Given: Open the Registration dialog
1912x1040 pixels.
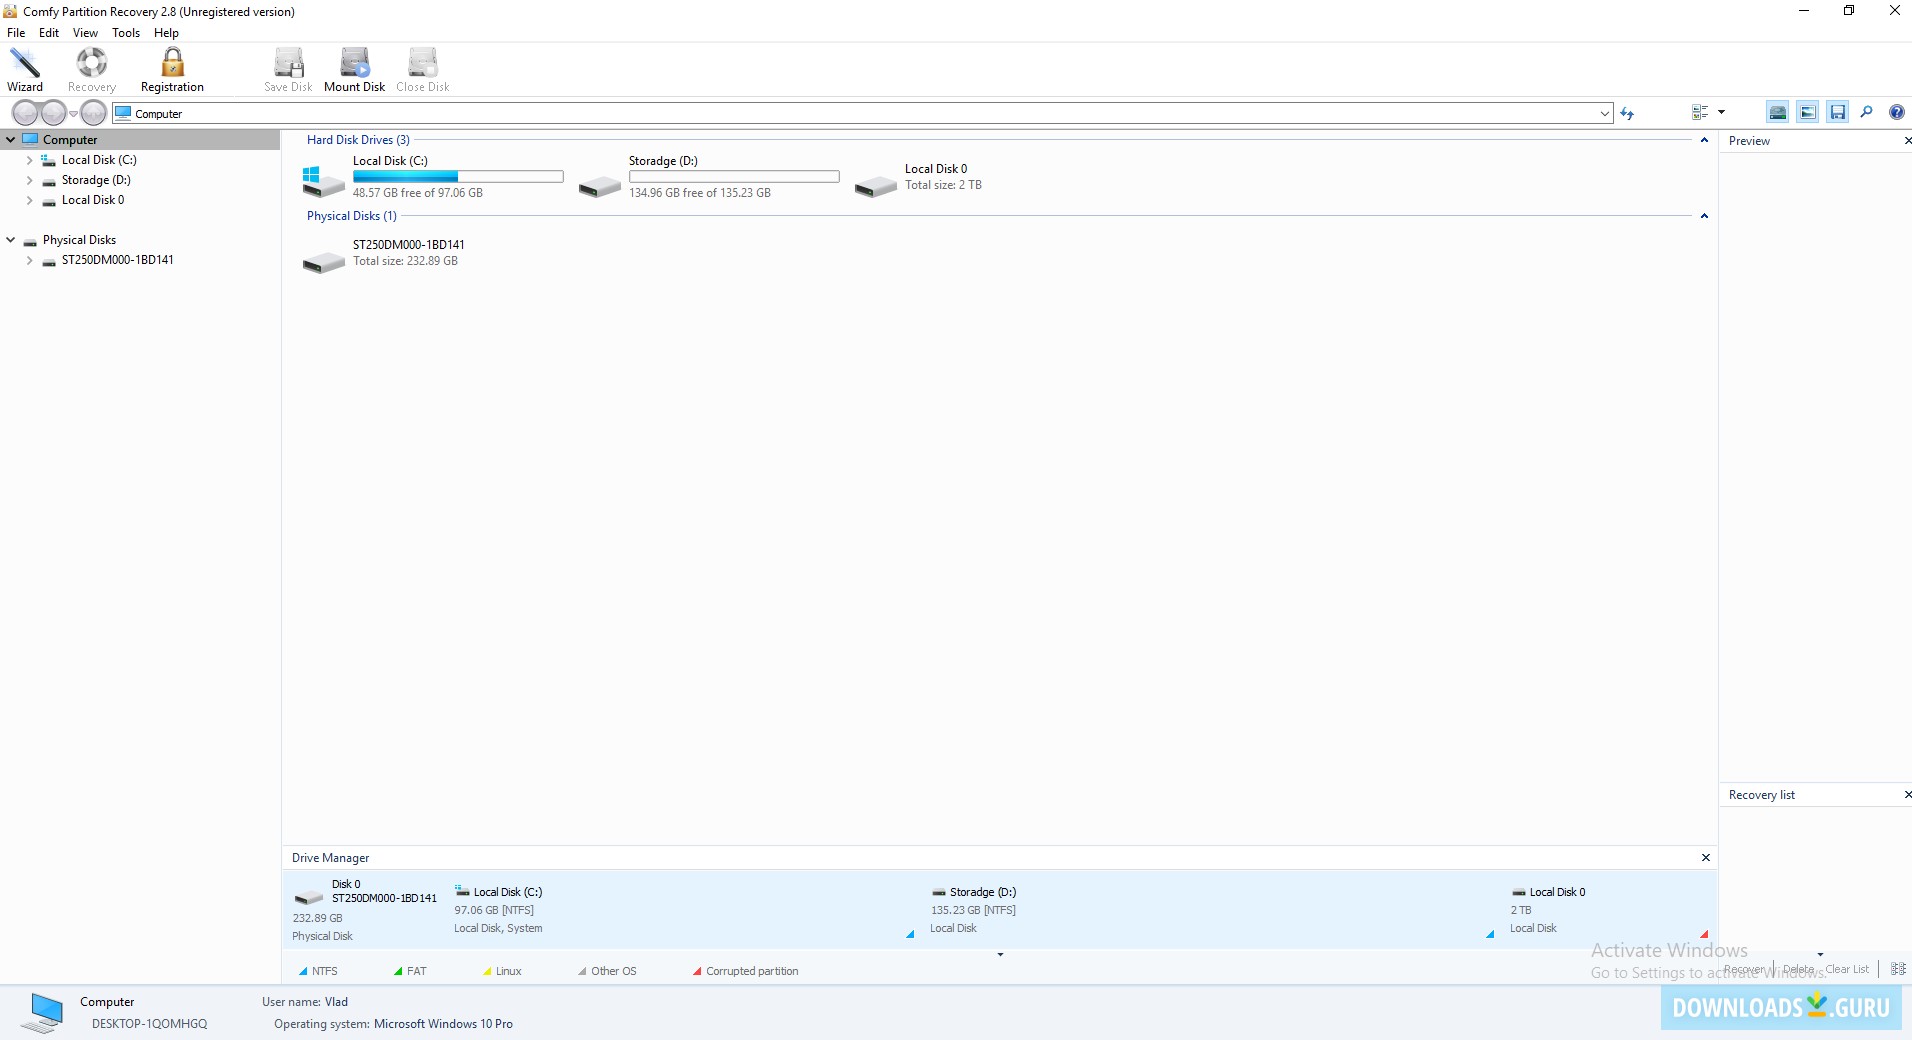Looking at the screenshot, I should [x=171, y=68].
